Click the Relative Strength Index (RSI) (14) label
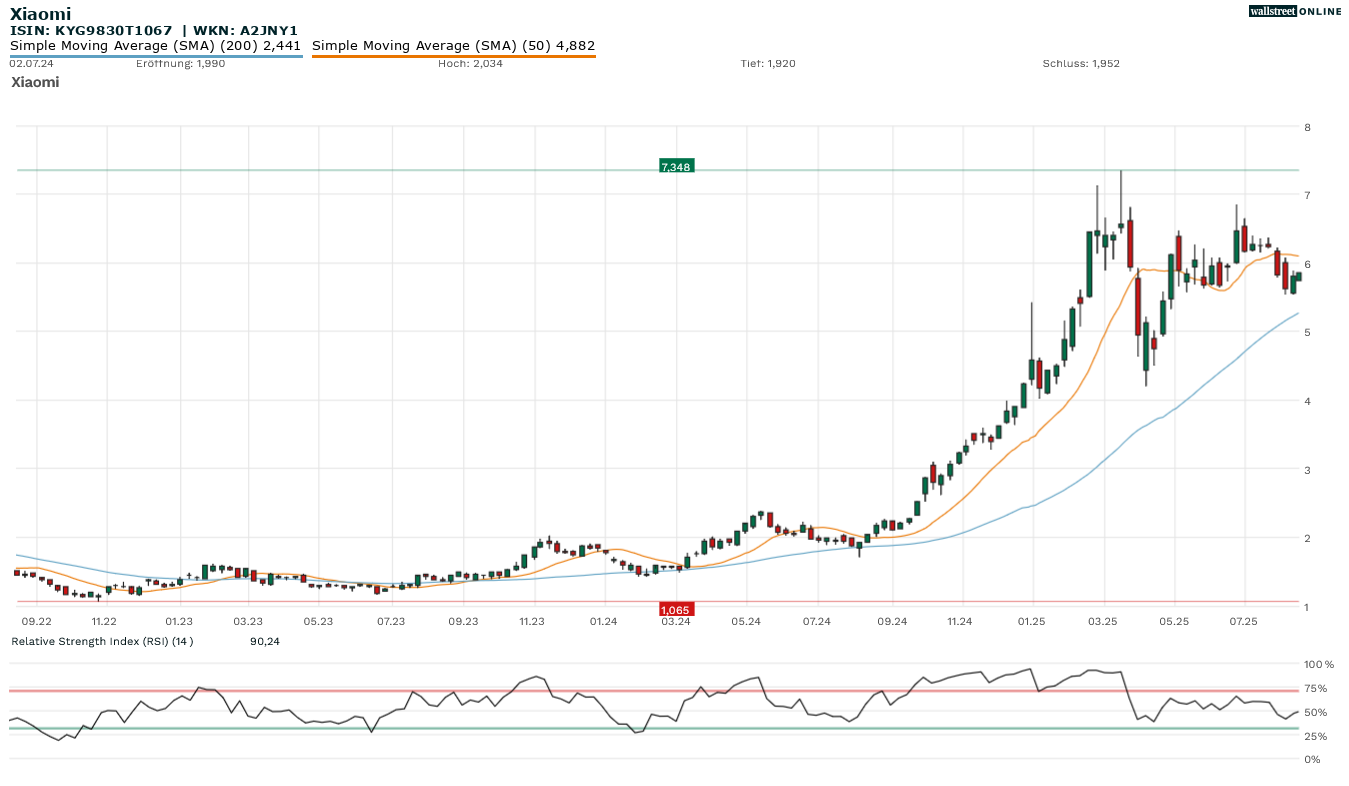This screenshot has width=1349, height=786. (x=102, y=641)
